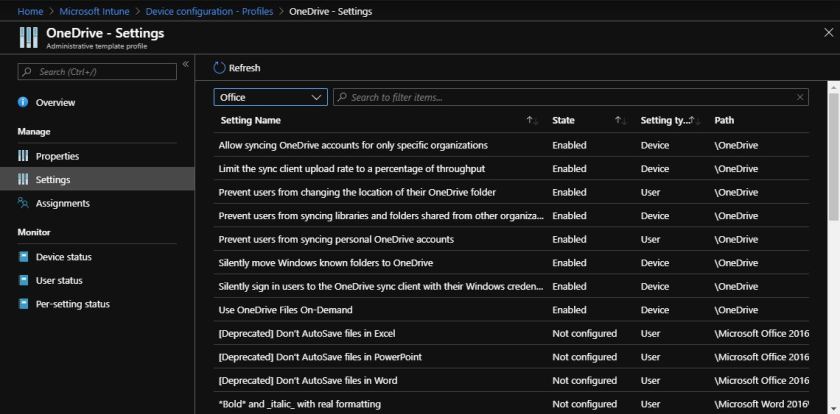Click Enabled state of Use OneDrive Files On-Demand
This screenshot has height=414, width=840.
click(569, 310)
